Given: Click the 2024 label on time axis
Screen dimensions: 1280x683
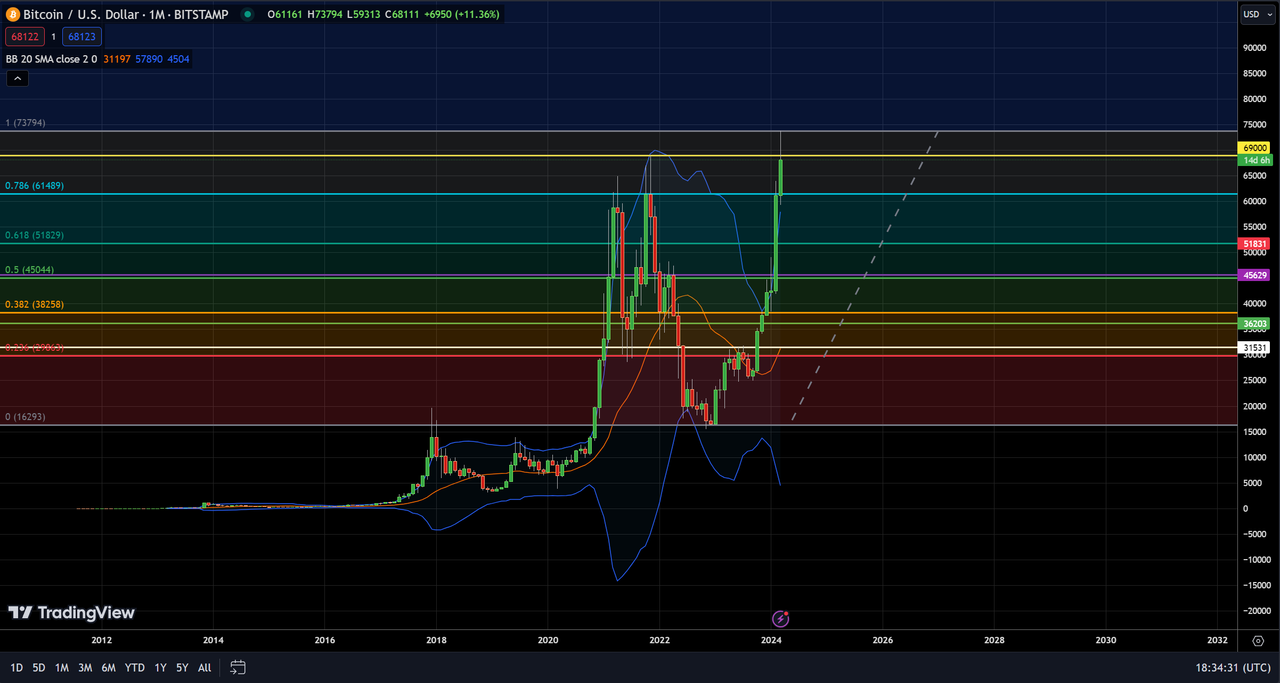Looking at the screenshot, I should (771, 639).
